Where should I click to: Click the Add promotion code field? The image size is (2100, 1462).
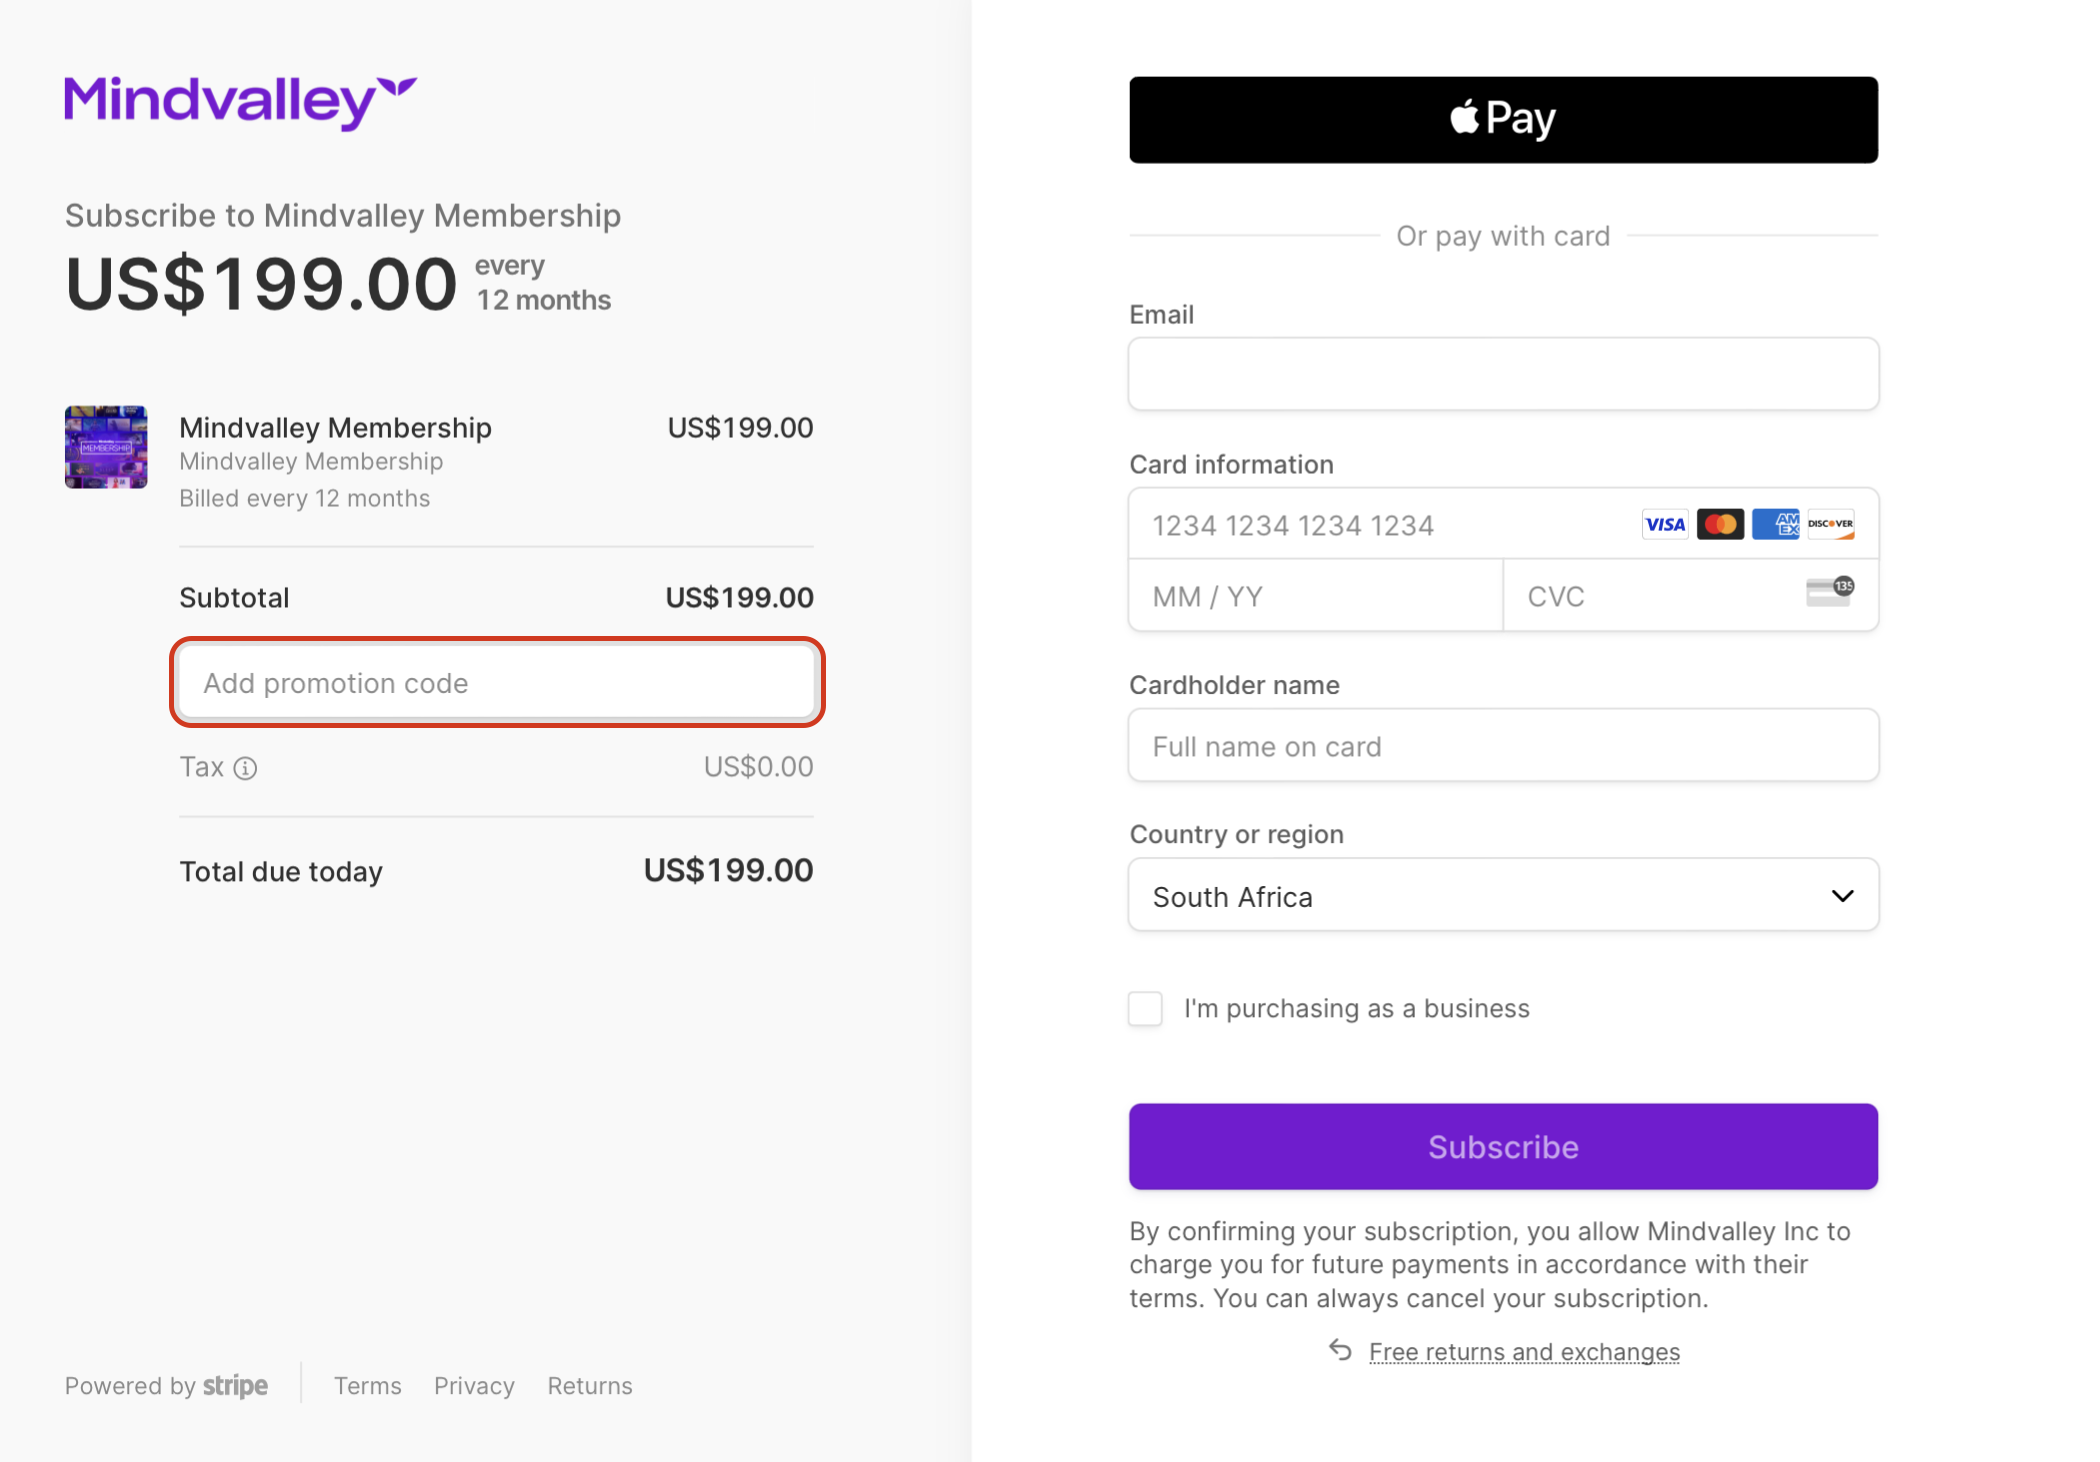click(x=497, y=683)
